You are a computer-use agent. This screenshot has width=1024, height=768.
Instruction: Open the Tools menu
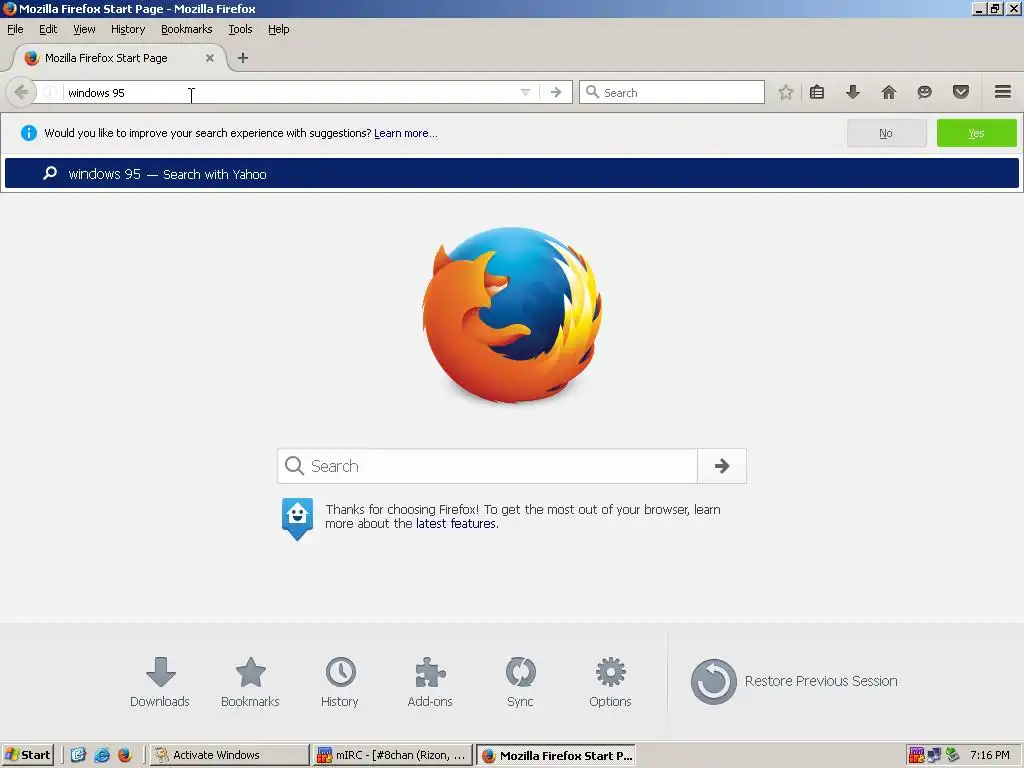tap(240, 29)
